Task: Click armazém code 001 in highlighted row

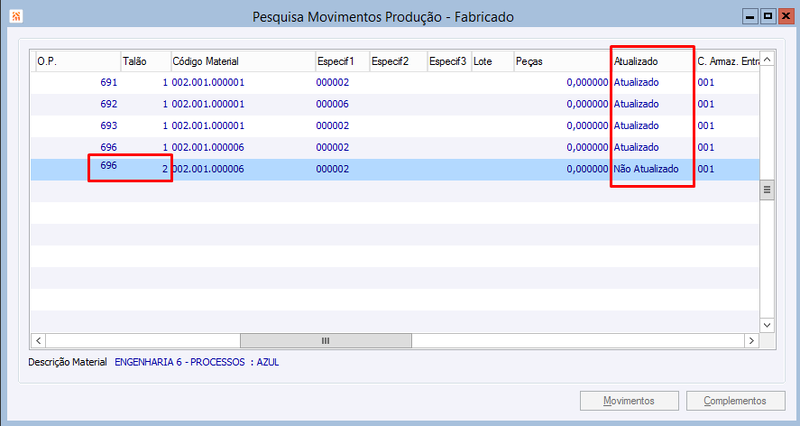Action: (x=706, y=169)
